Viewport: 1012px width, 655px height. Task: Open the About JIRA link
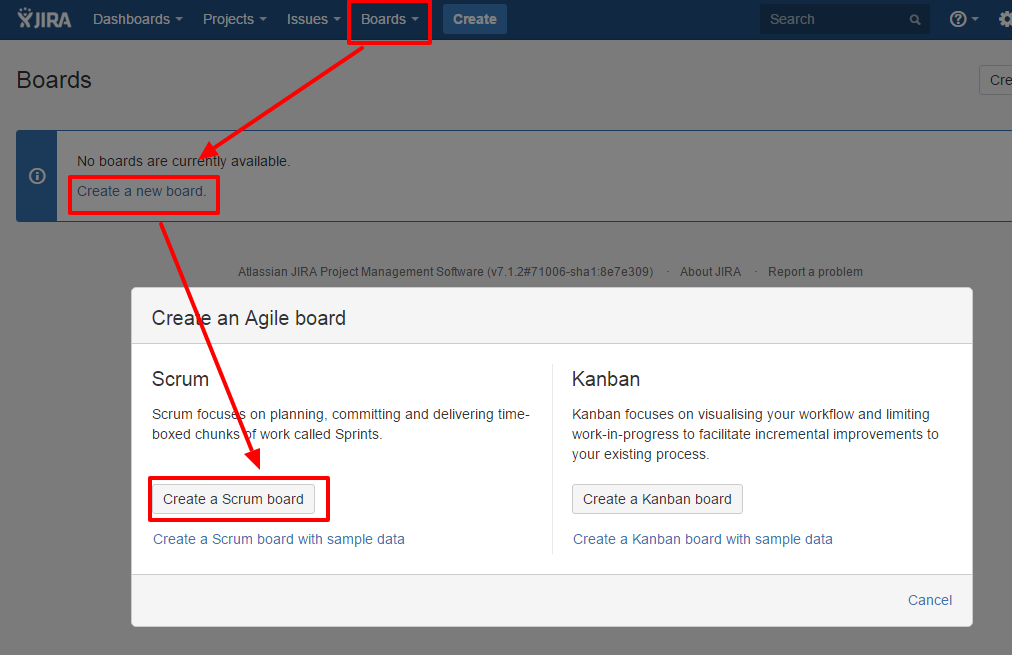pos(710,271)
